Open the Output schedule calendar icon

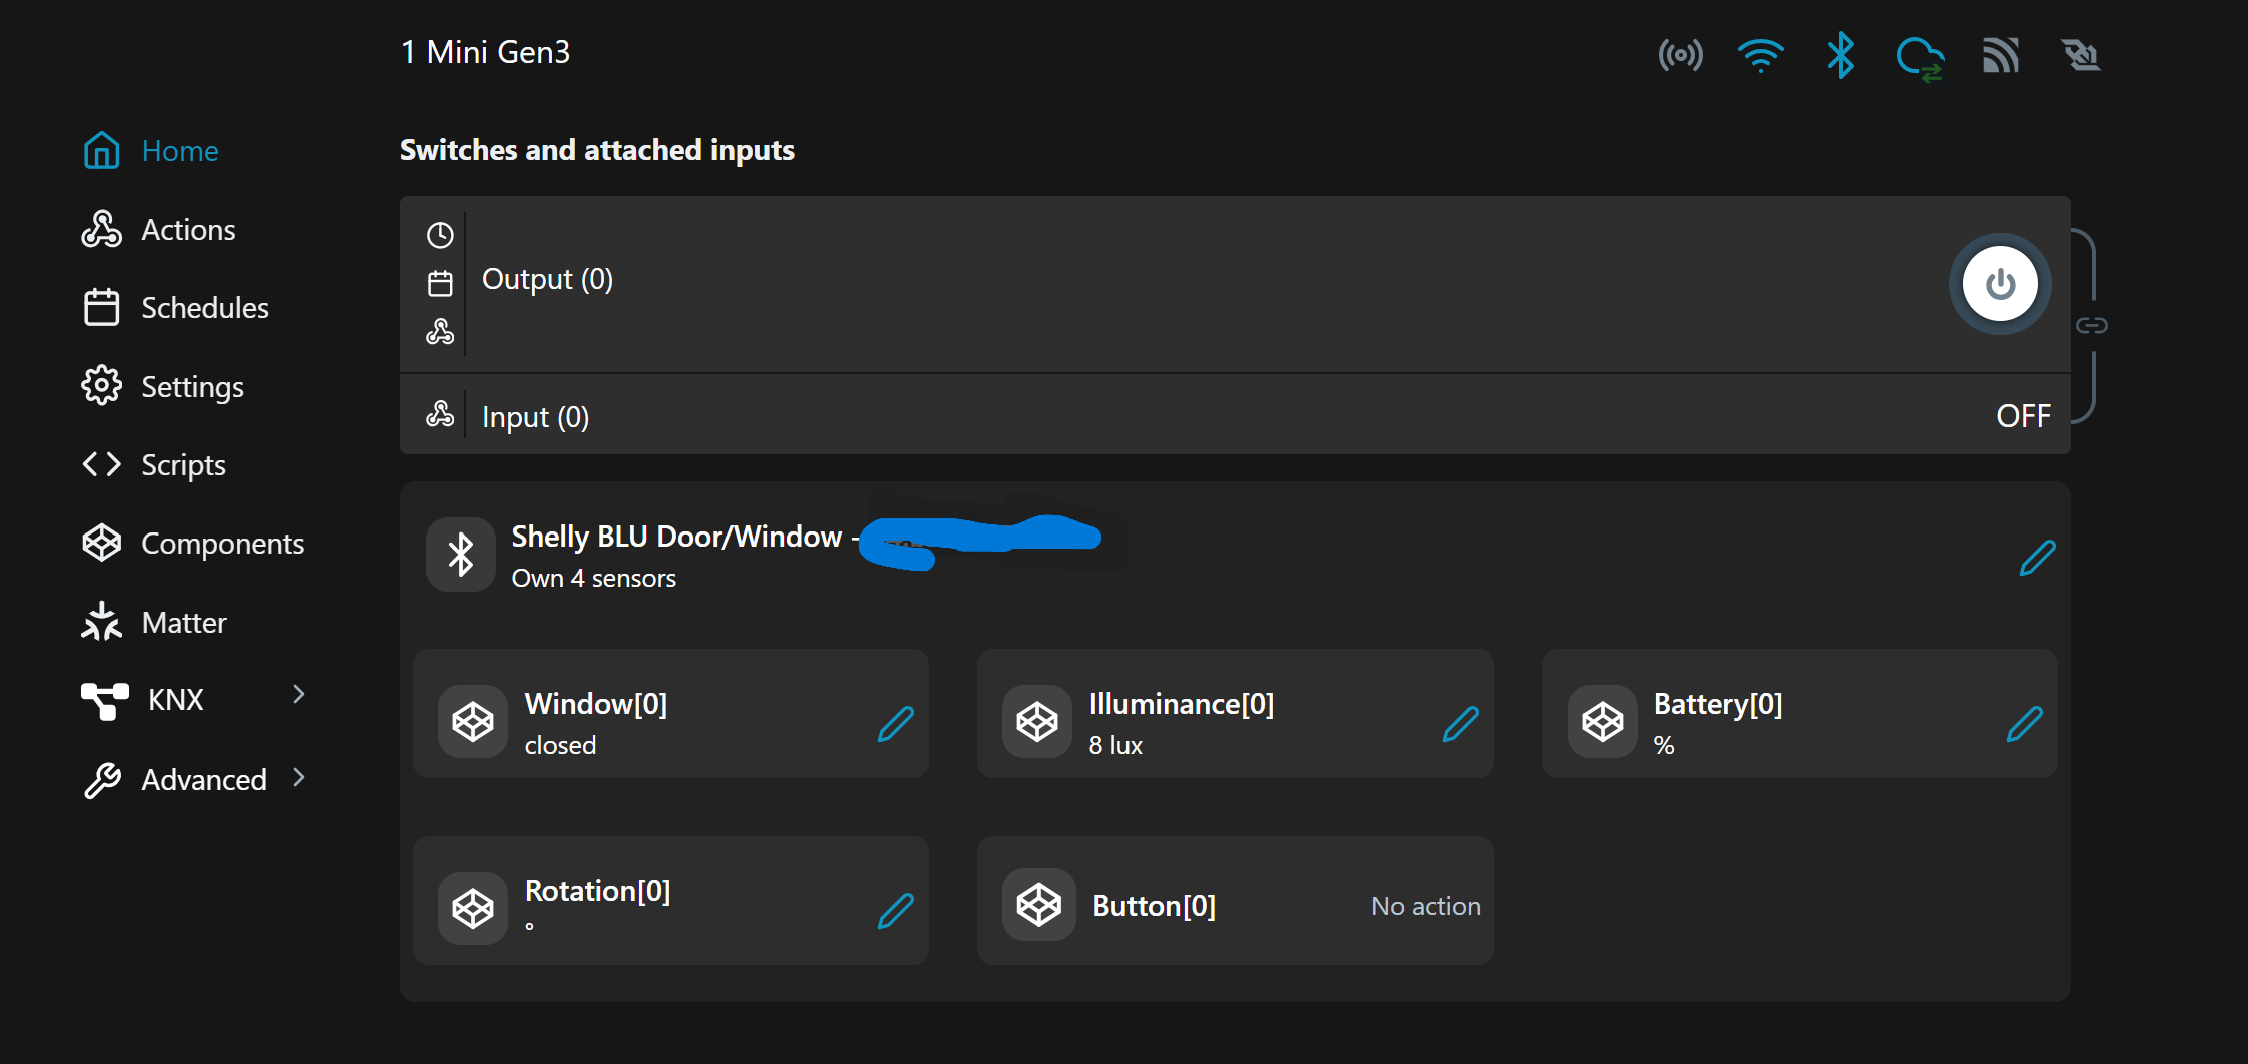pos(440,284)
